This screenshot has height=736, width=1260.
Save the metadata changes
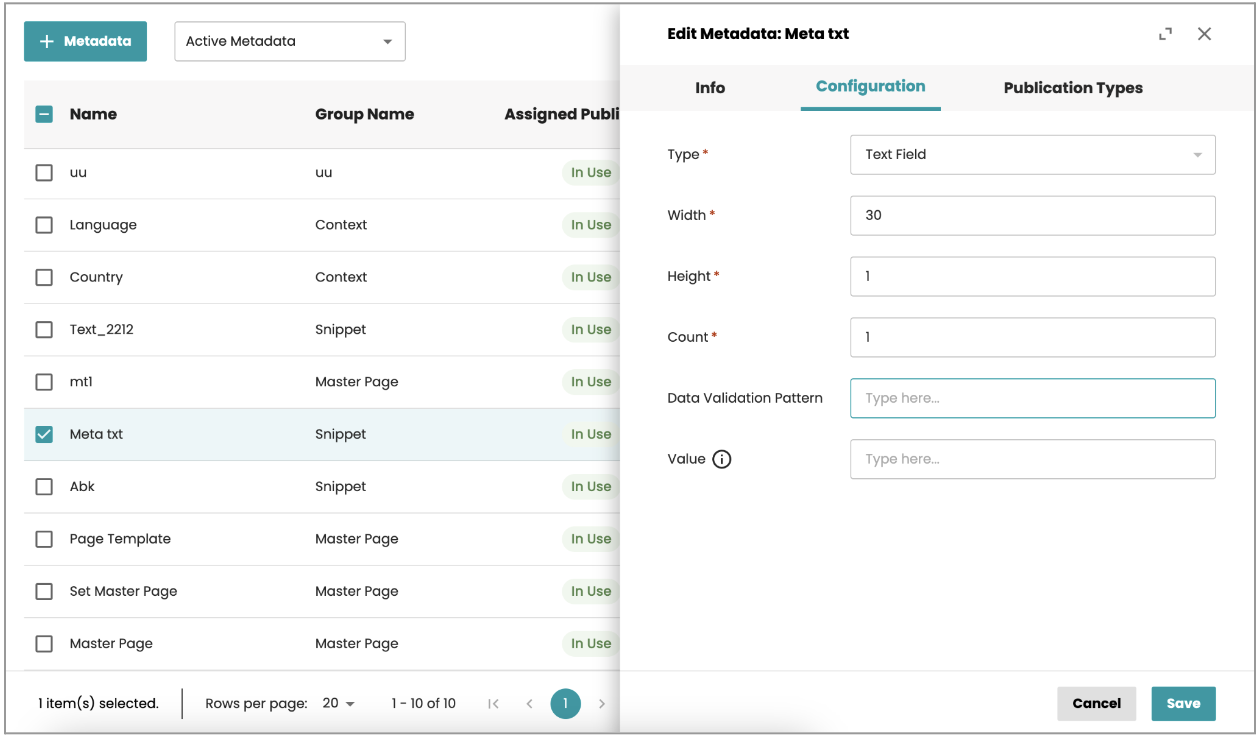click(1183, 703)
